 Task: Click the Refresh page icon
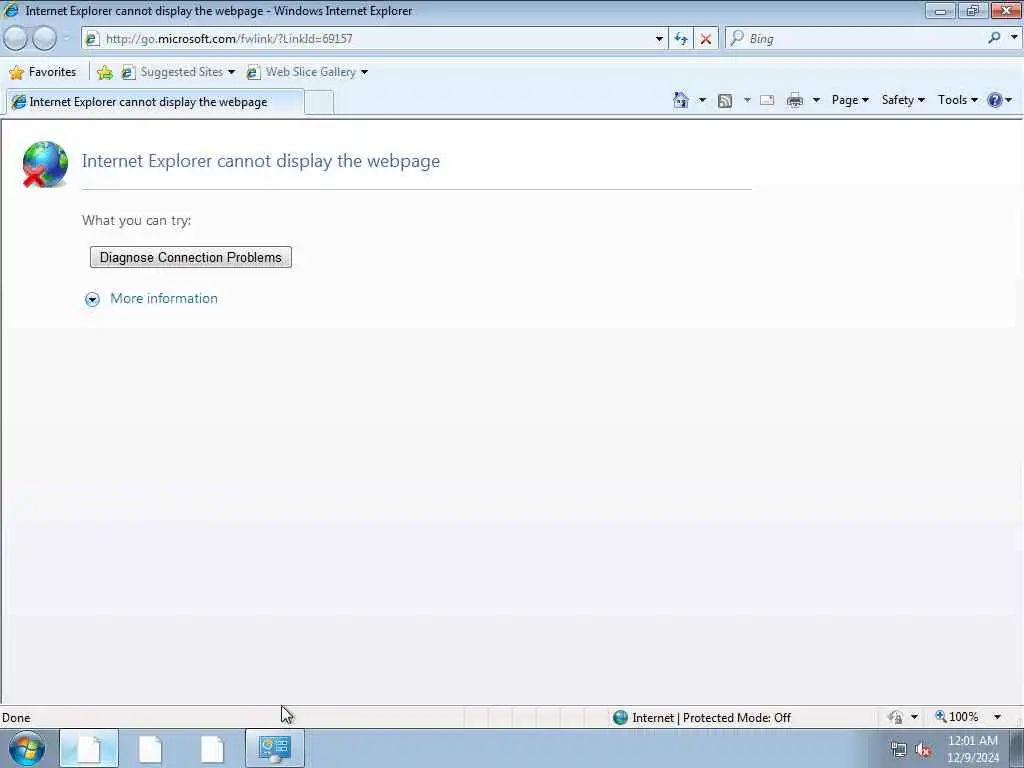pos(680,39)
